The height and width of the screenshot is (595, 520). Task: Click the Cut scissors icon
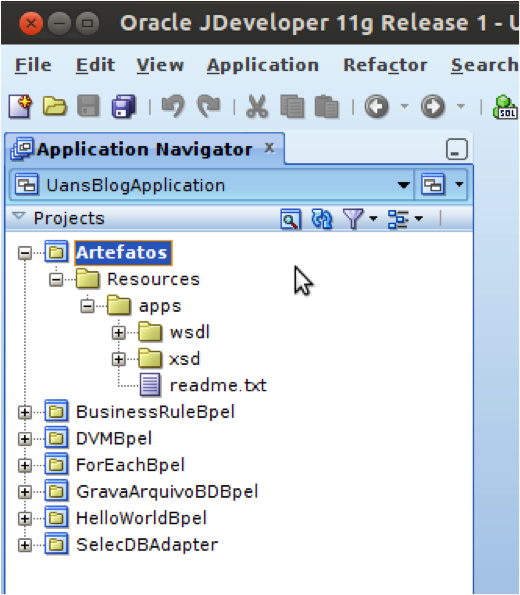[x=257, y=106]
